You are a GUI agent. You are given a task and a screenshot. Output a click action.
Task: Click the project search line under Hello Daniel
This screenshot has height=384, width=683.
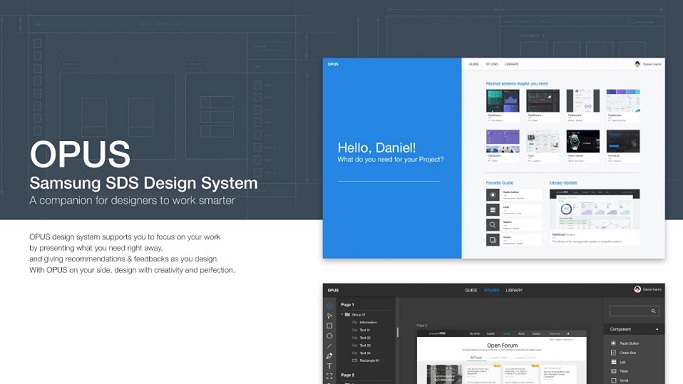point(389,181)
